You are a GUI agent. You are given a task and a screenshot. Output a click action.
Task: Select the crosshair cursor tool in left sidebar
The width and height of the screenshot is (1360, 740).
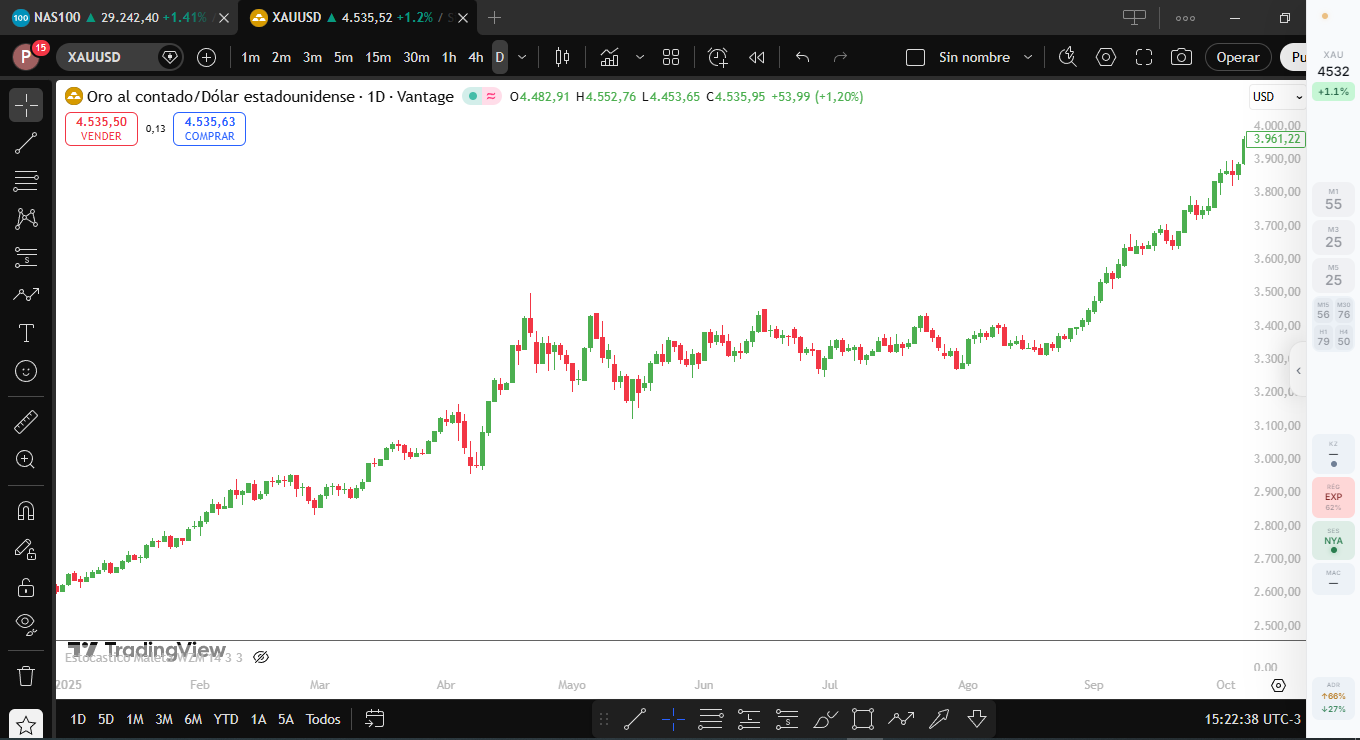(x=26, y=105)
